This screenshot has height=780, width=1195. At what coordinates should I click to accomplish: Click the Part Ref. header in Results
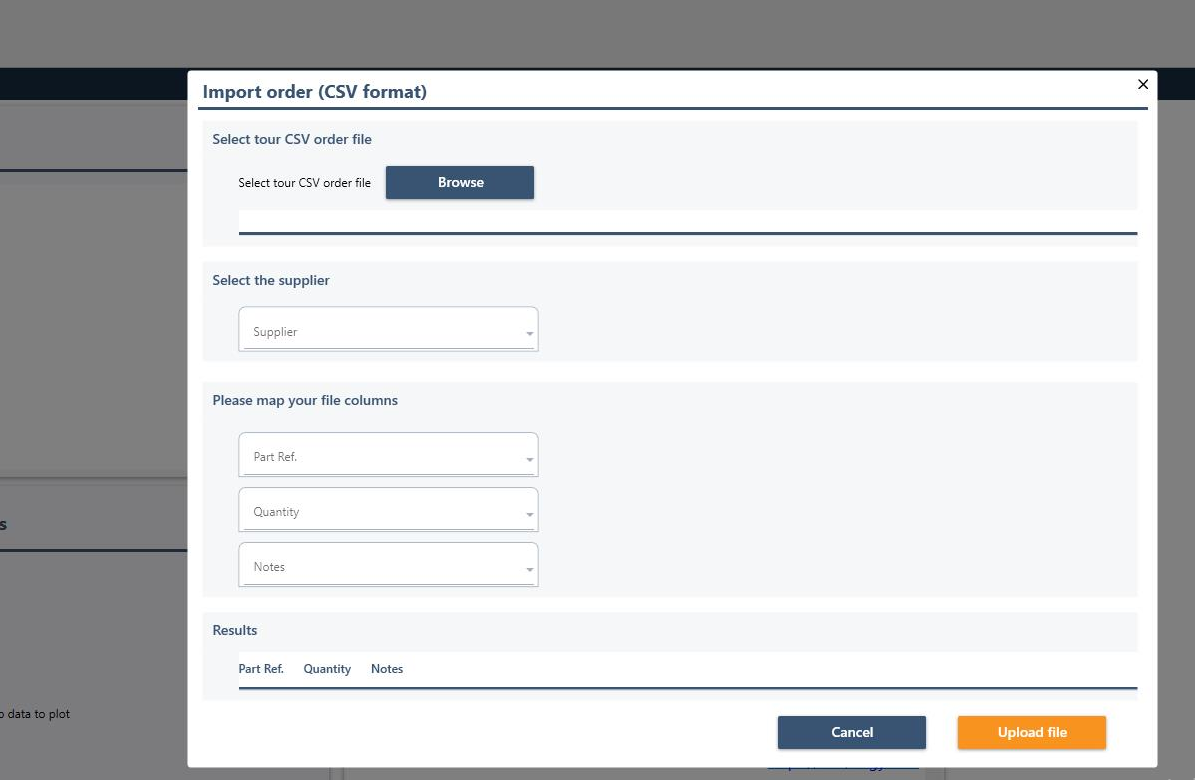coord(261,669)
